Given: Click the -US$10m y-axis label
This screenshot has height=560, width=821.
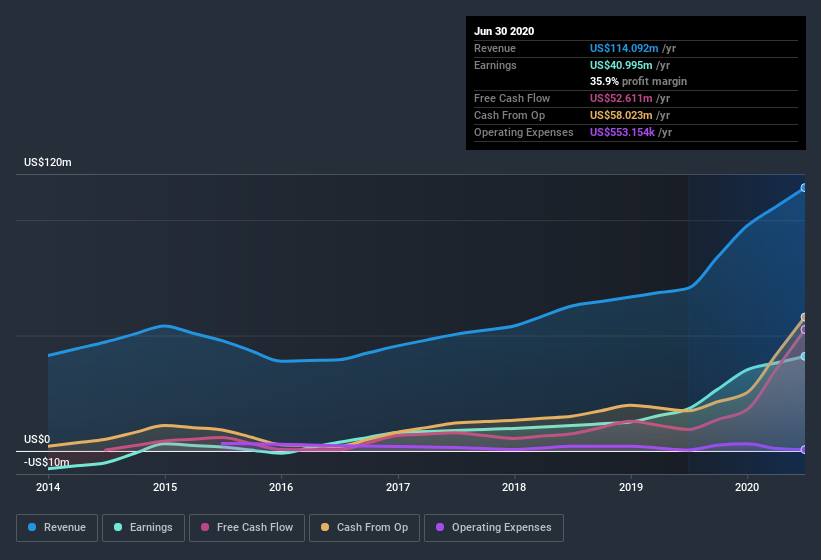Looking at the screenshot, I should (47, 462).
